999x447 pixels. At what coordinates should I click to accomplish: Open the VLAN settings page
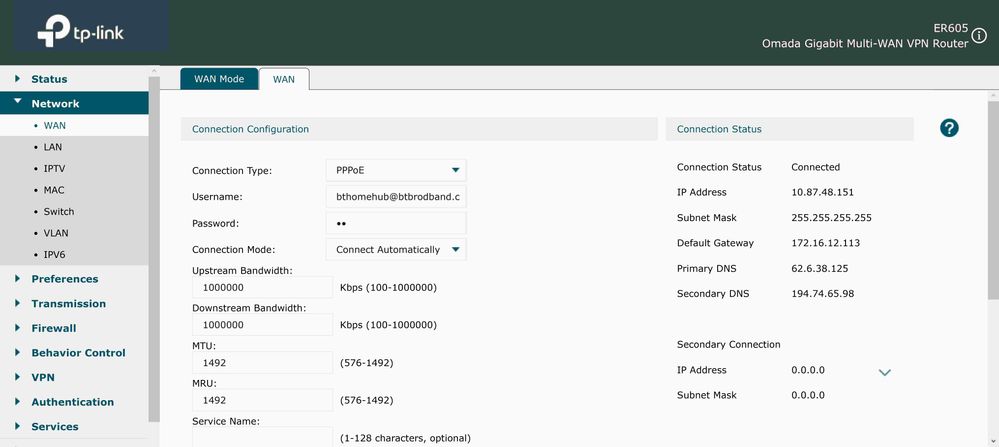pos(56,233)
